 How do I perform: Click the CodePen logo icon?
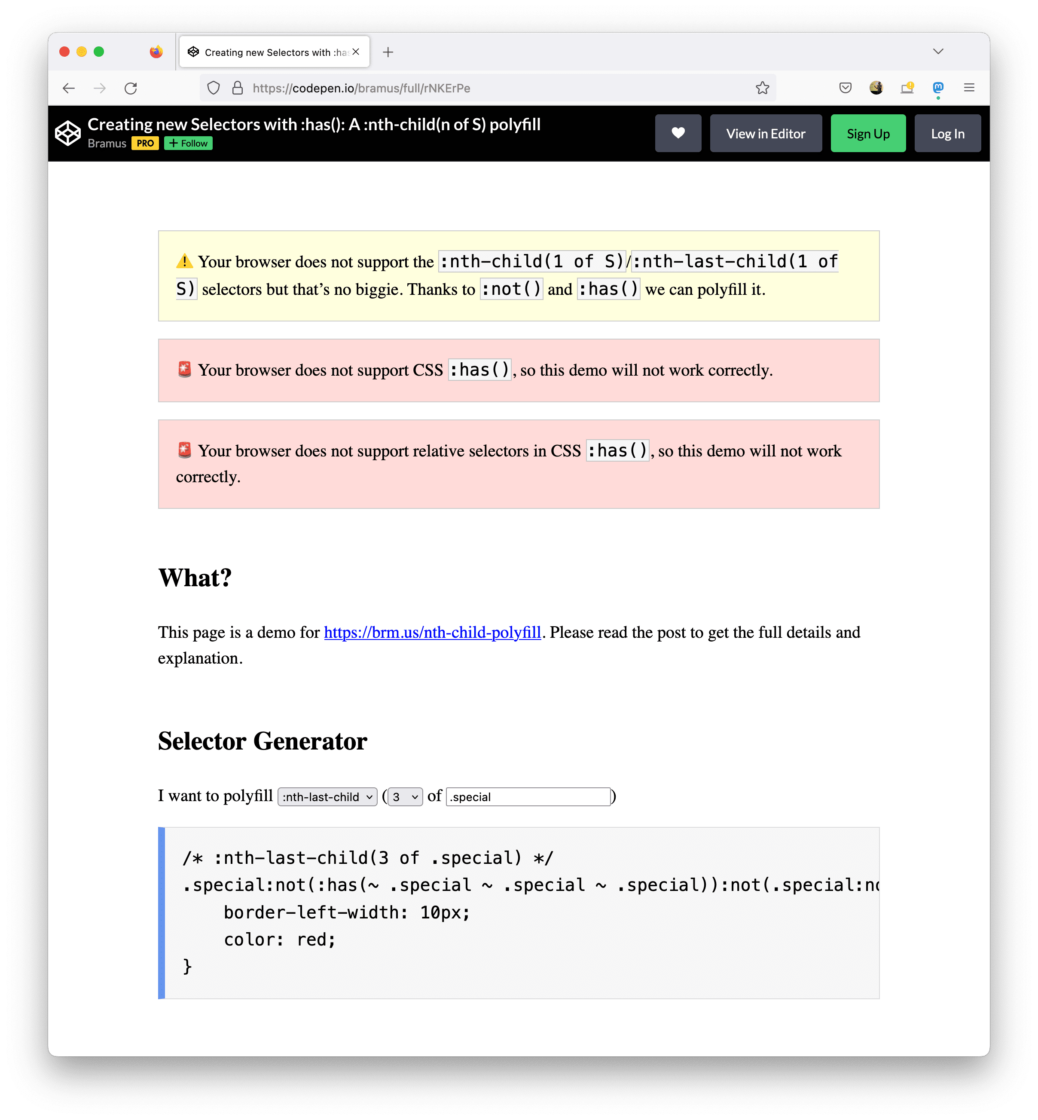pos(67,133)
